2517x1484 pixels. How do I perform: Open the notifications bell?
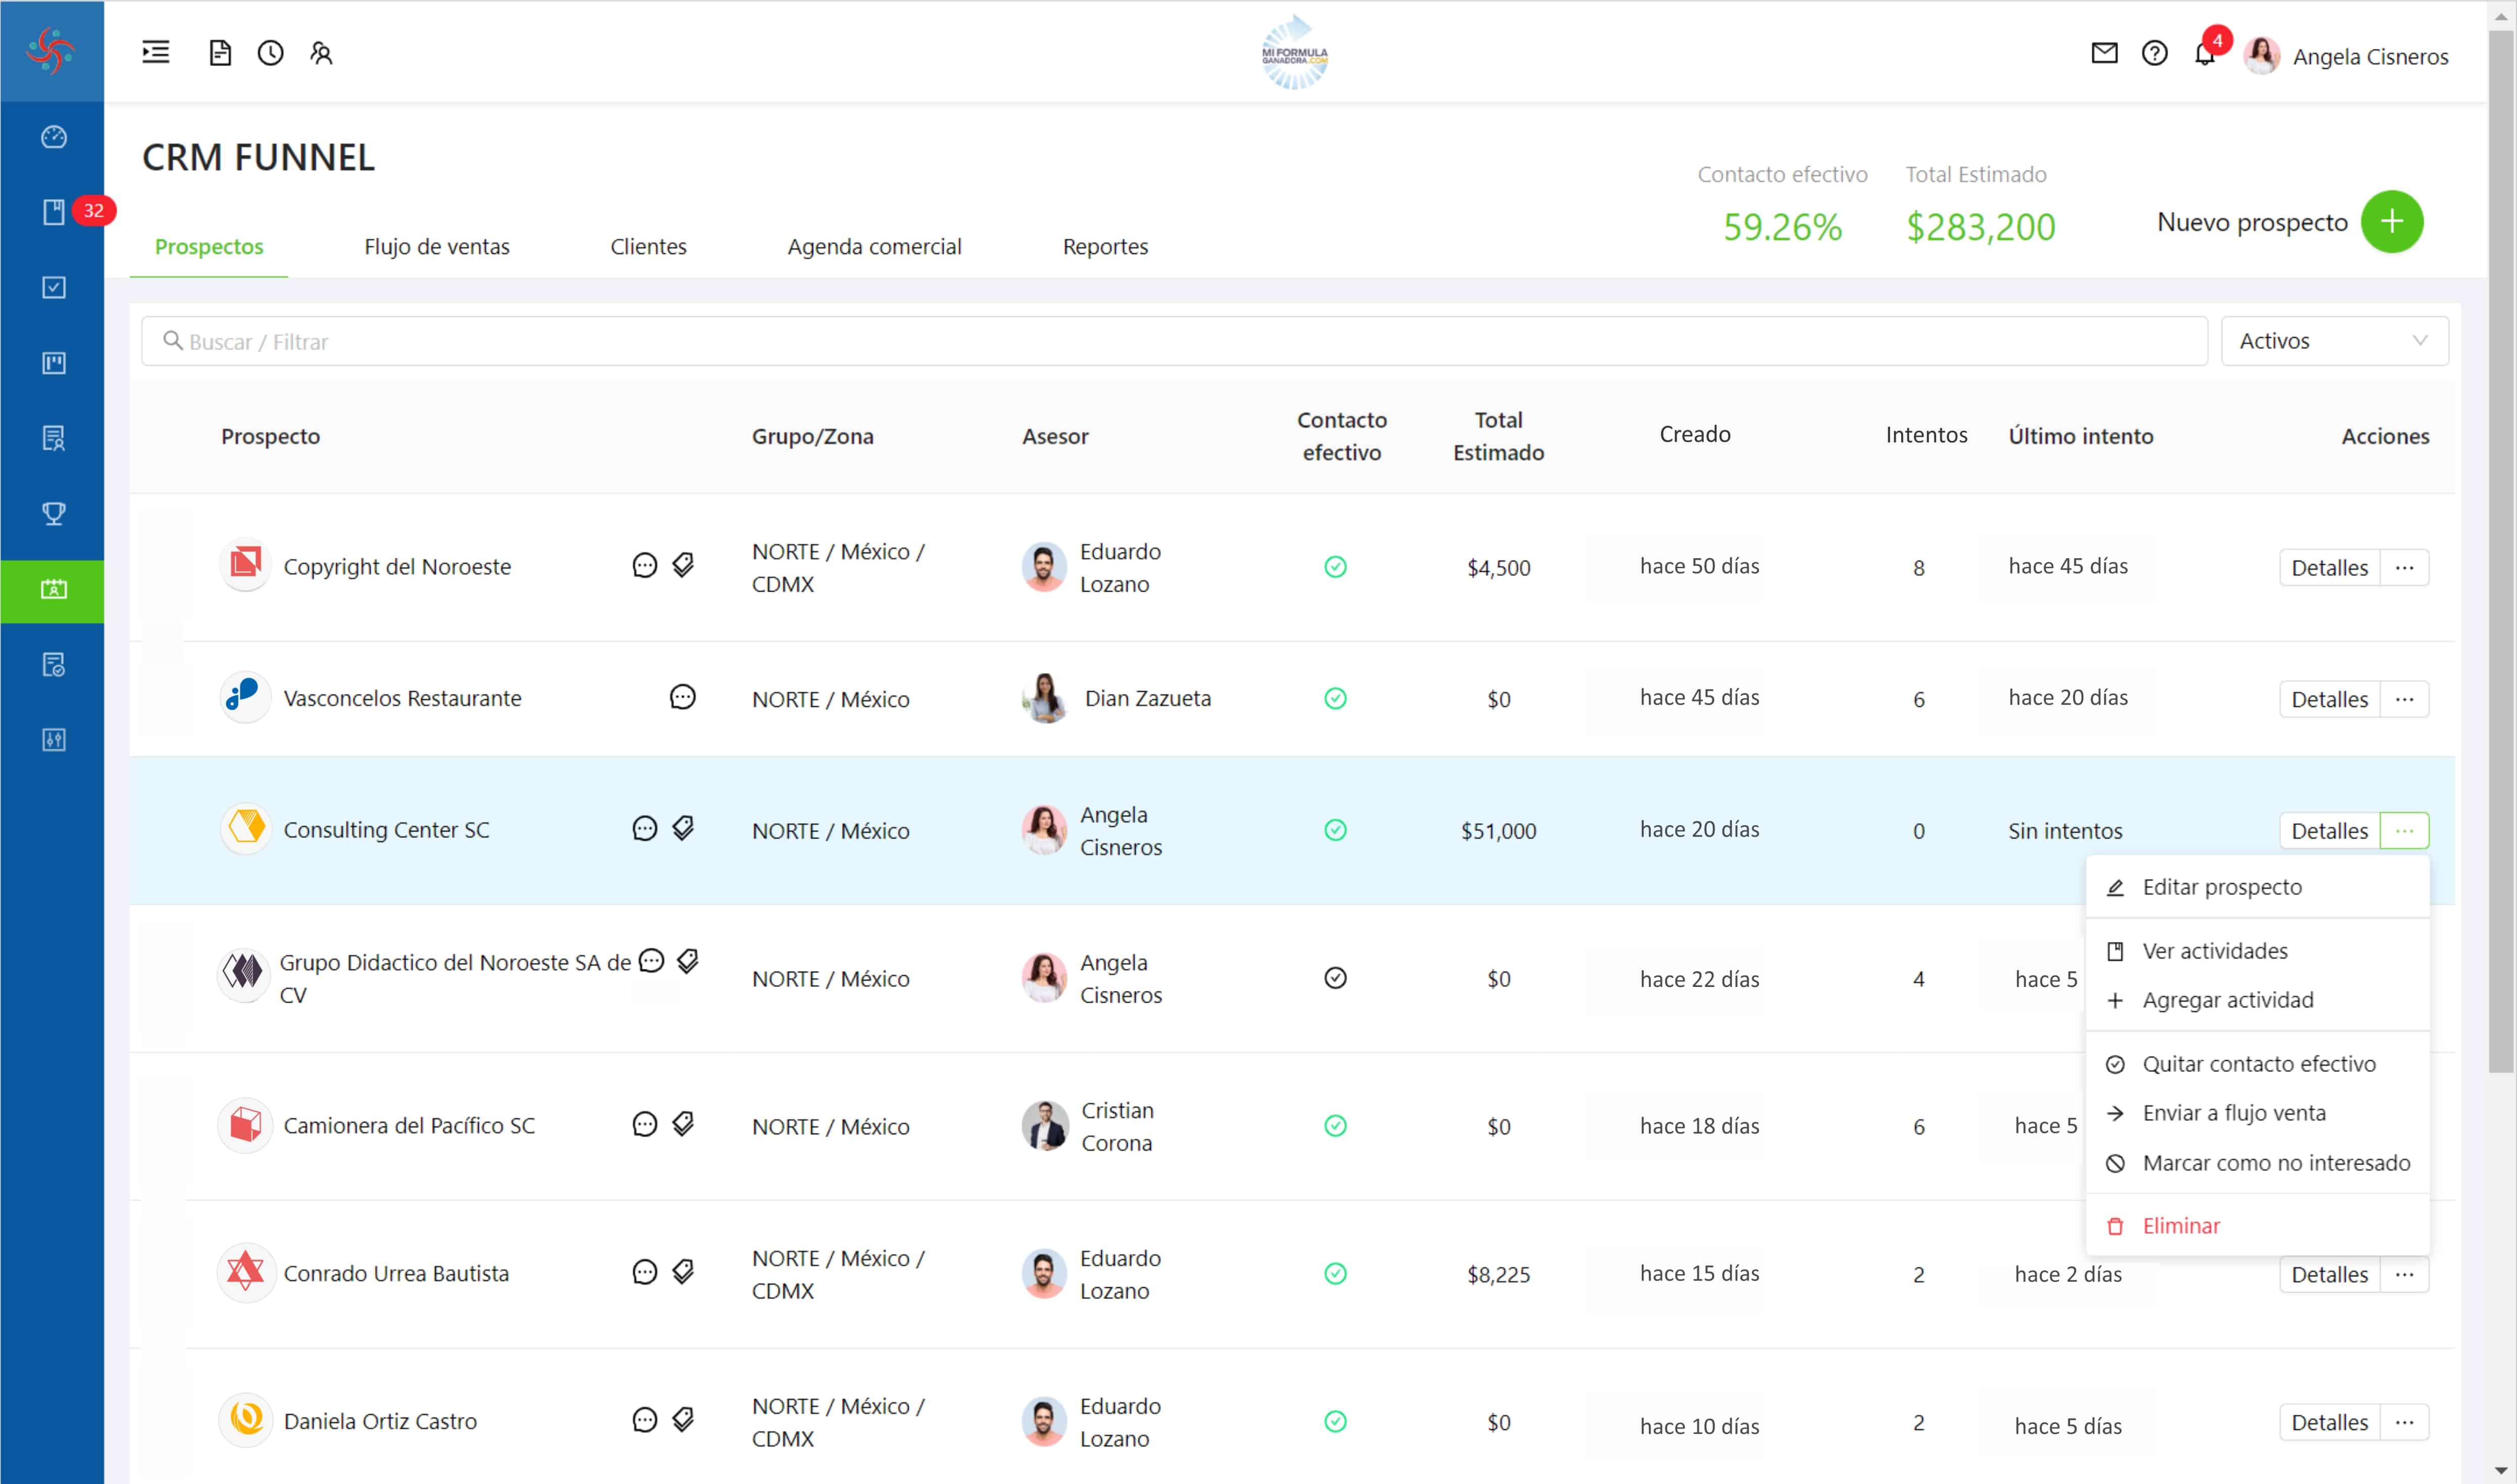2204,53
